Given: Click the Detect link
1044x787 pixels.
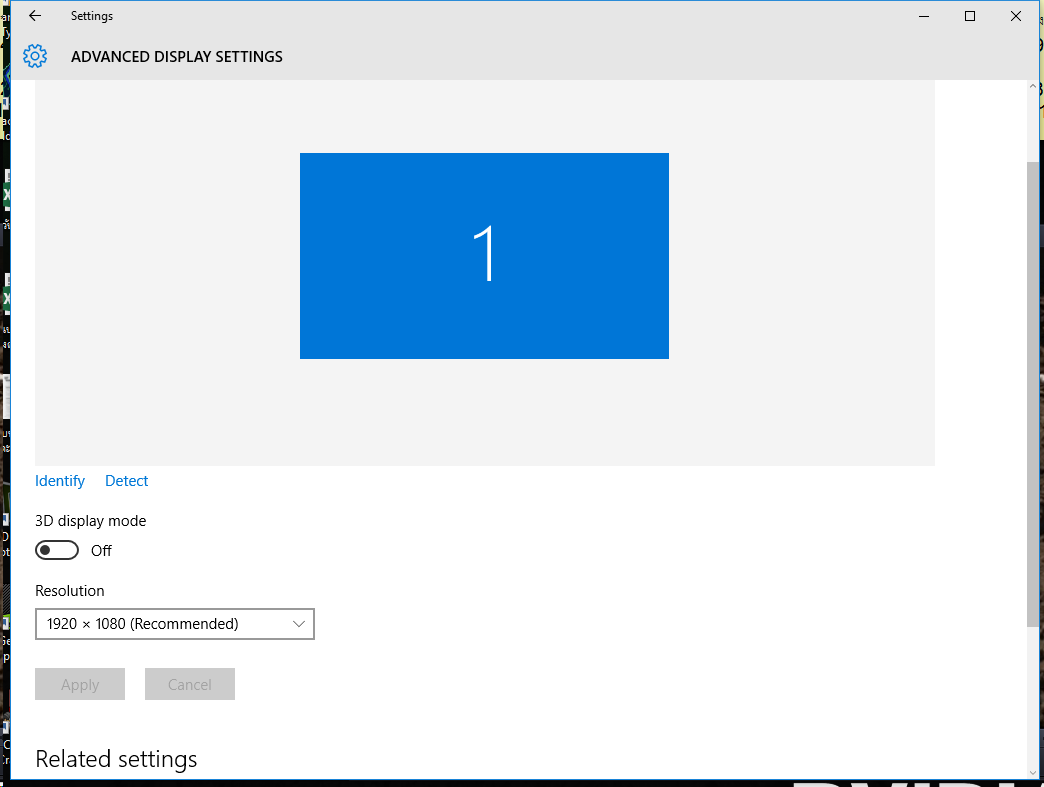Looking at the screenshot, I should point(127,481).
